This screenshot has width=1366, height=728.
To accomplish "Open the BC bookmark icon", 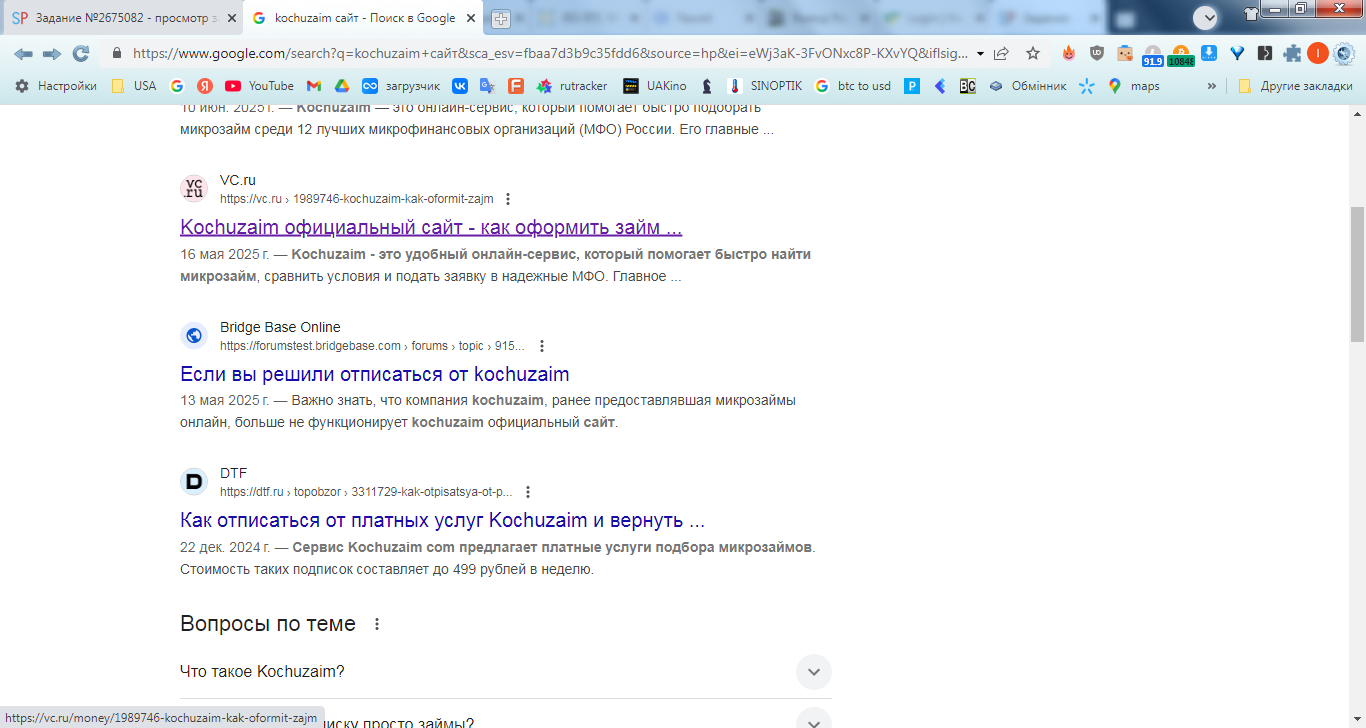I will (x=967, y=86).
